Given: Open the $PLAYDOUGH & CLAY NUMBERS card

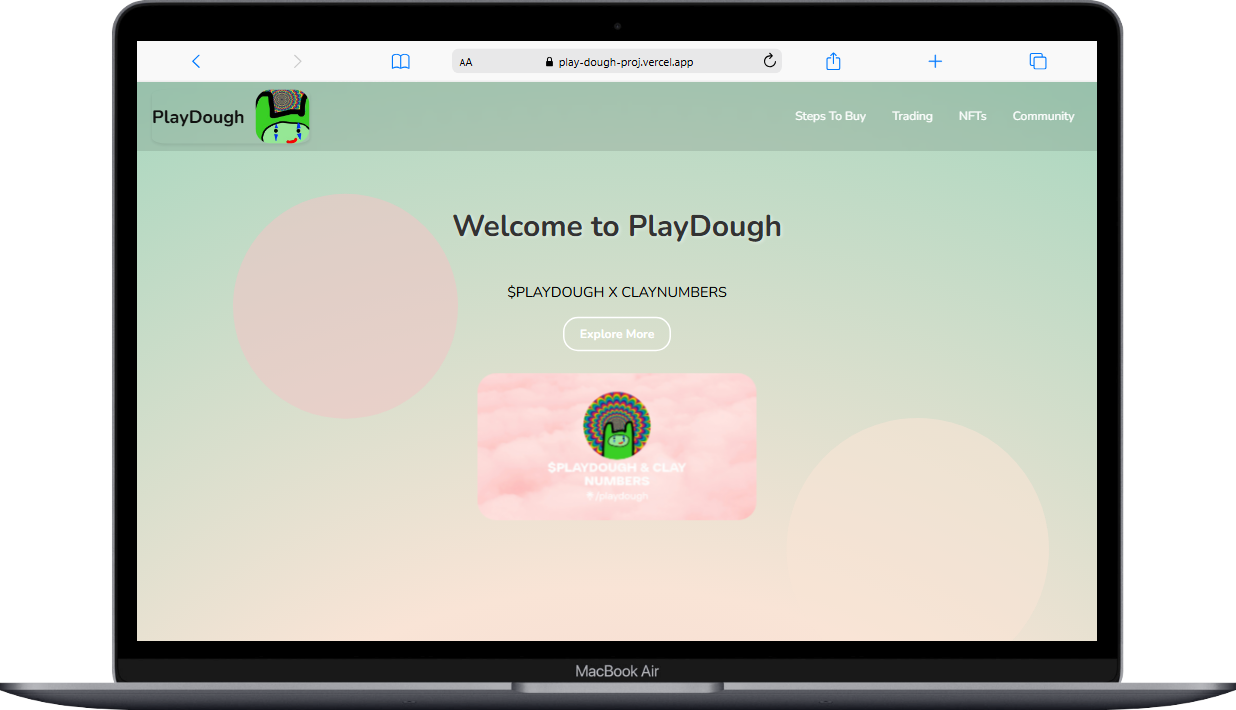Looking at the screenshot, I should click(616, 446).
